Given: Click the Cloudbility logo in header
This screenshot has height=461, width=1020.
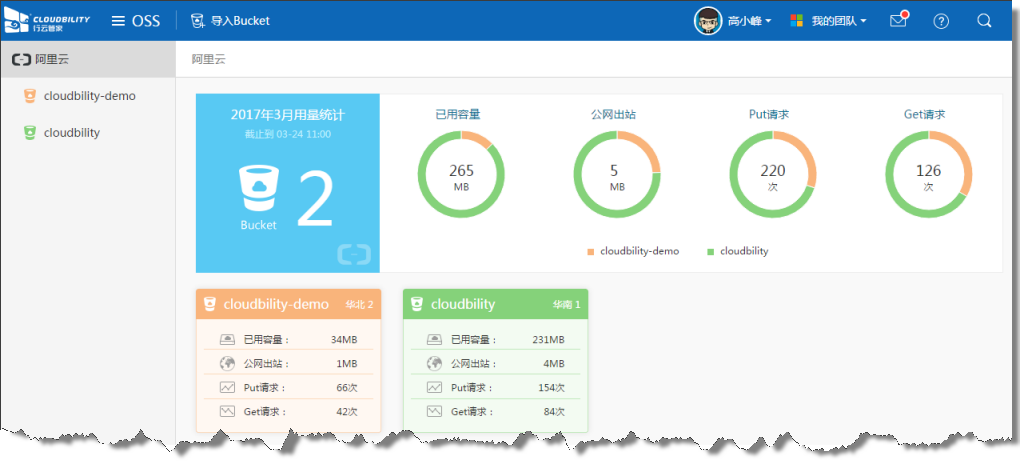Looking at the screenshot, I should click(47, 21).
